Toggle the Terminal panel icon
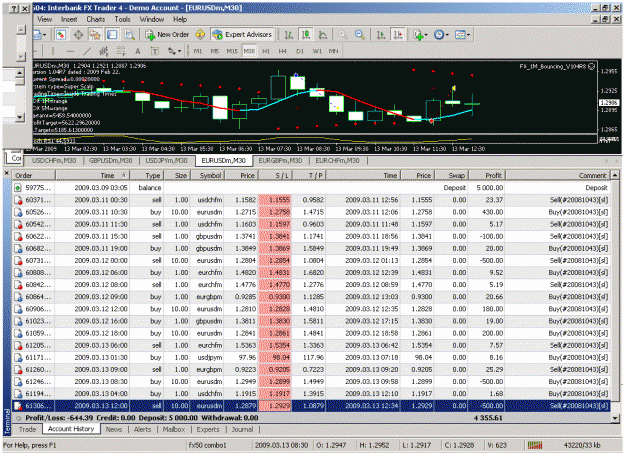625x453 pixels. pyautogui.click(x=112, y=35)
